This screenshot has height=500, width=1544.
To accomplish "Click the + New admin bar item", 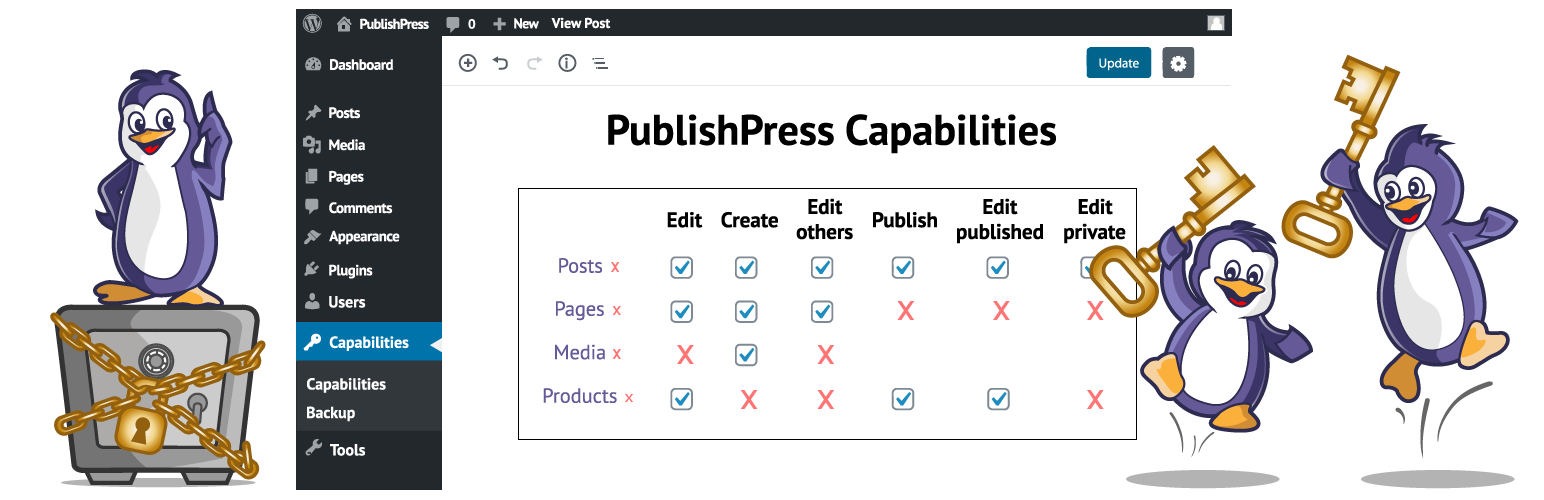I will pyautogui.click(x=516, y=23).
